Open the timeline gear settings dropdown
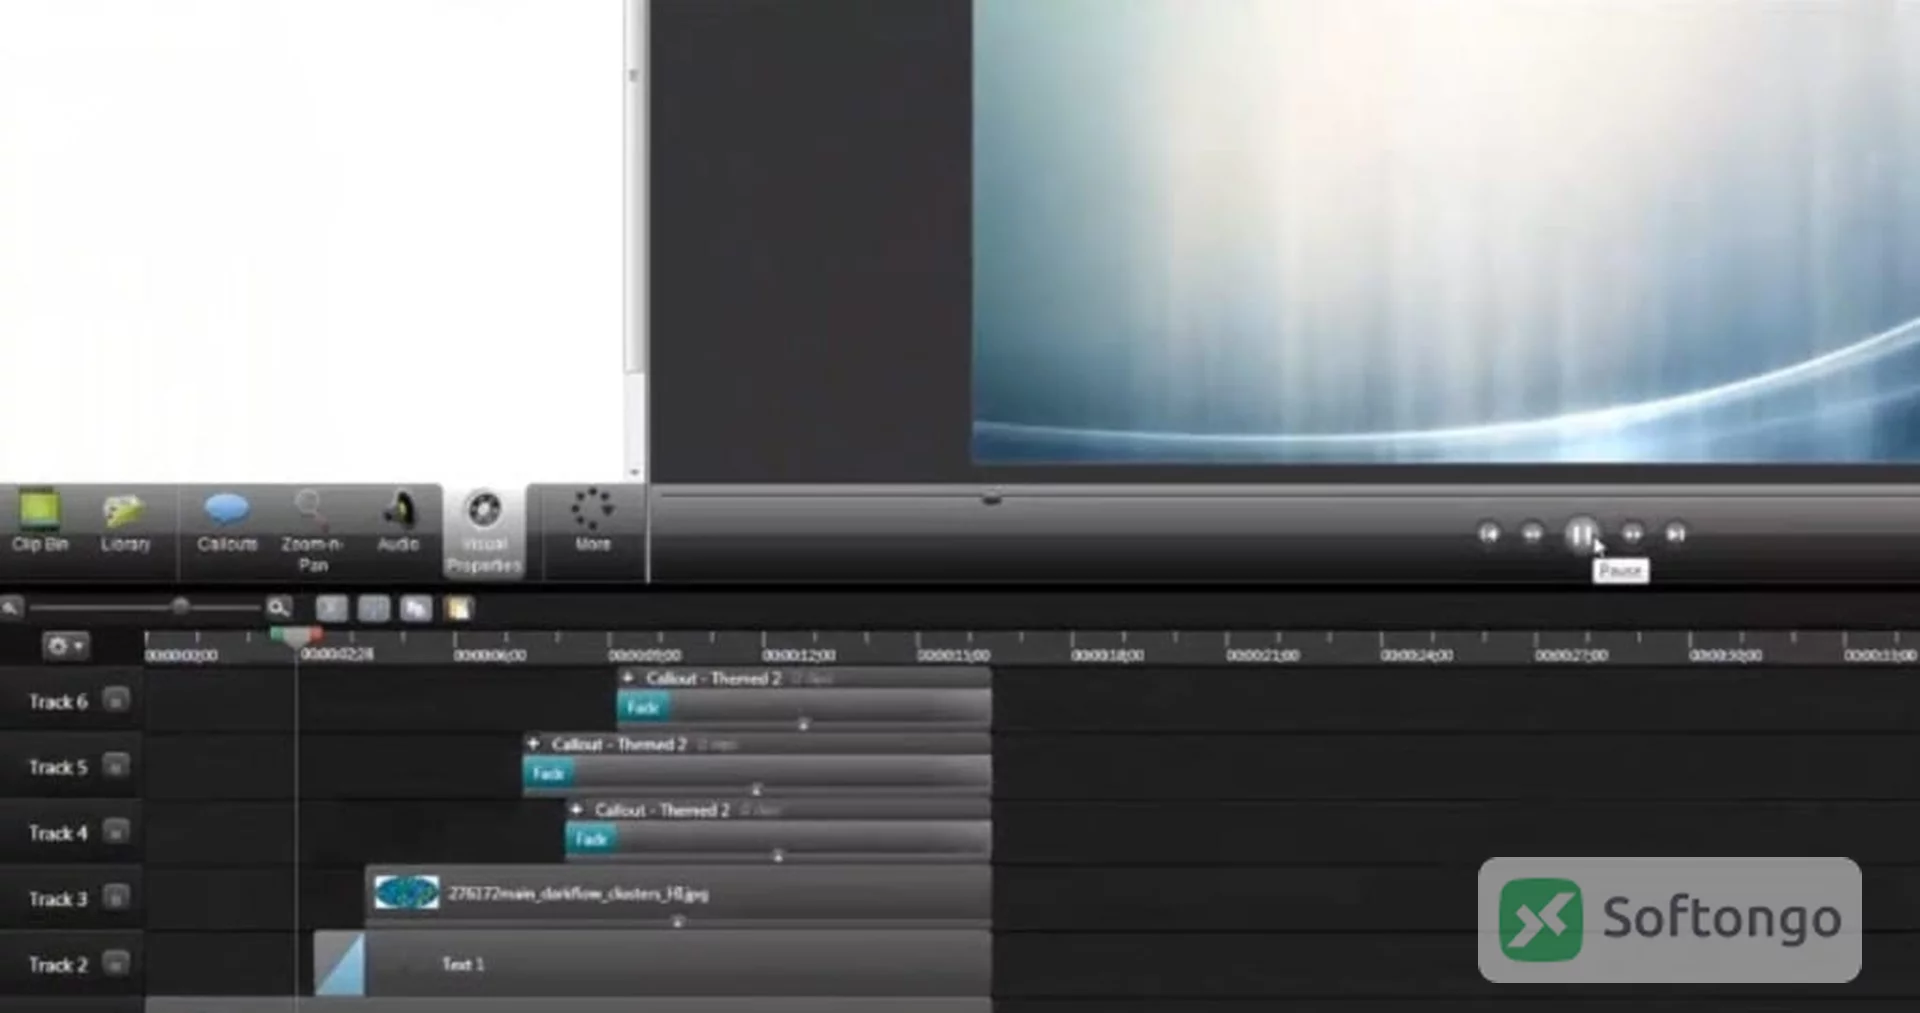Screen dimensions: 1920x1013 tap(66, 646)
